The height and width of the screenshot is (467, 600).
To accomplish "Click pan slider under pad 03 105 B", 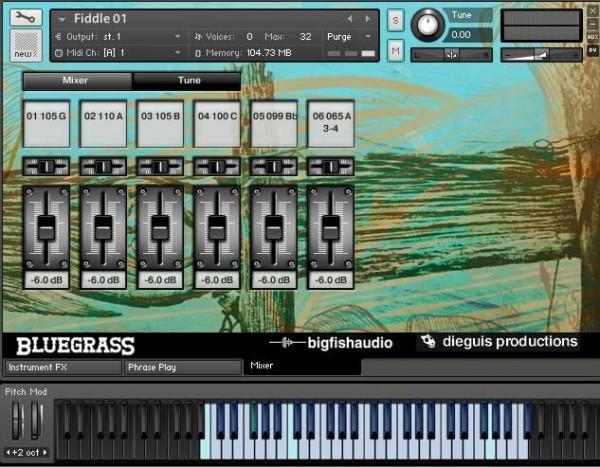I will [160, 167].
